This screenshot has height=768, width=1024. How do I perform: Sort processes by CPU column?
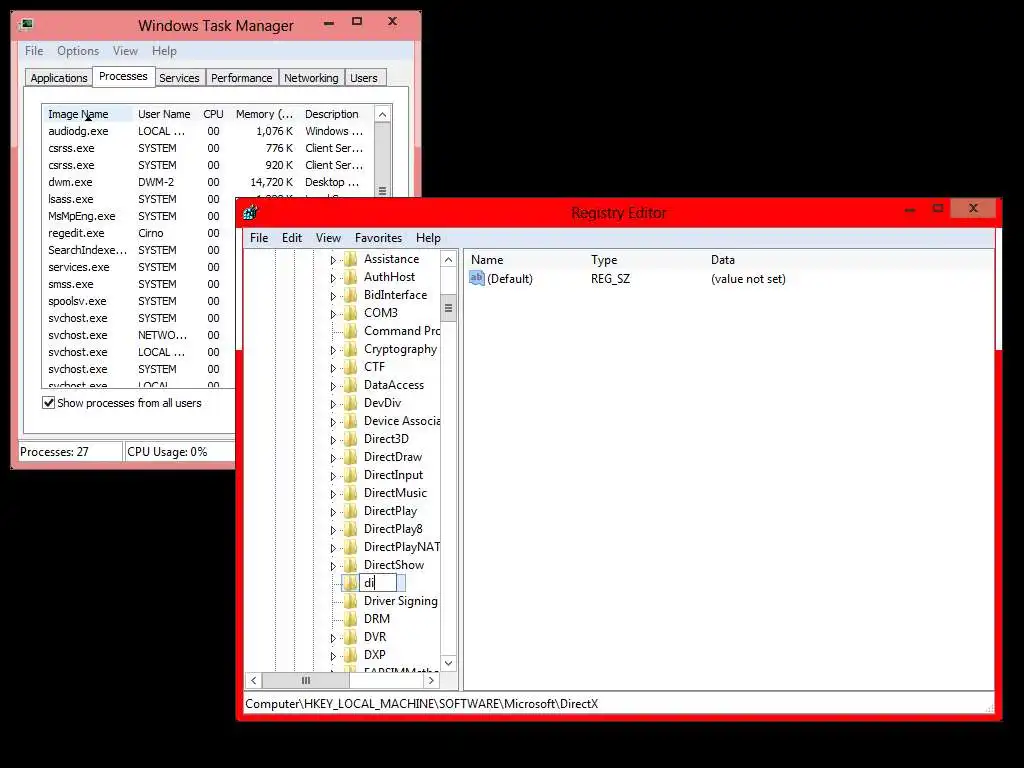[214, 114]
